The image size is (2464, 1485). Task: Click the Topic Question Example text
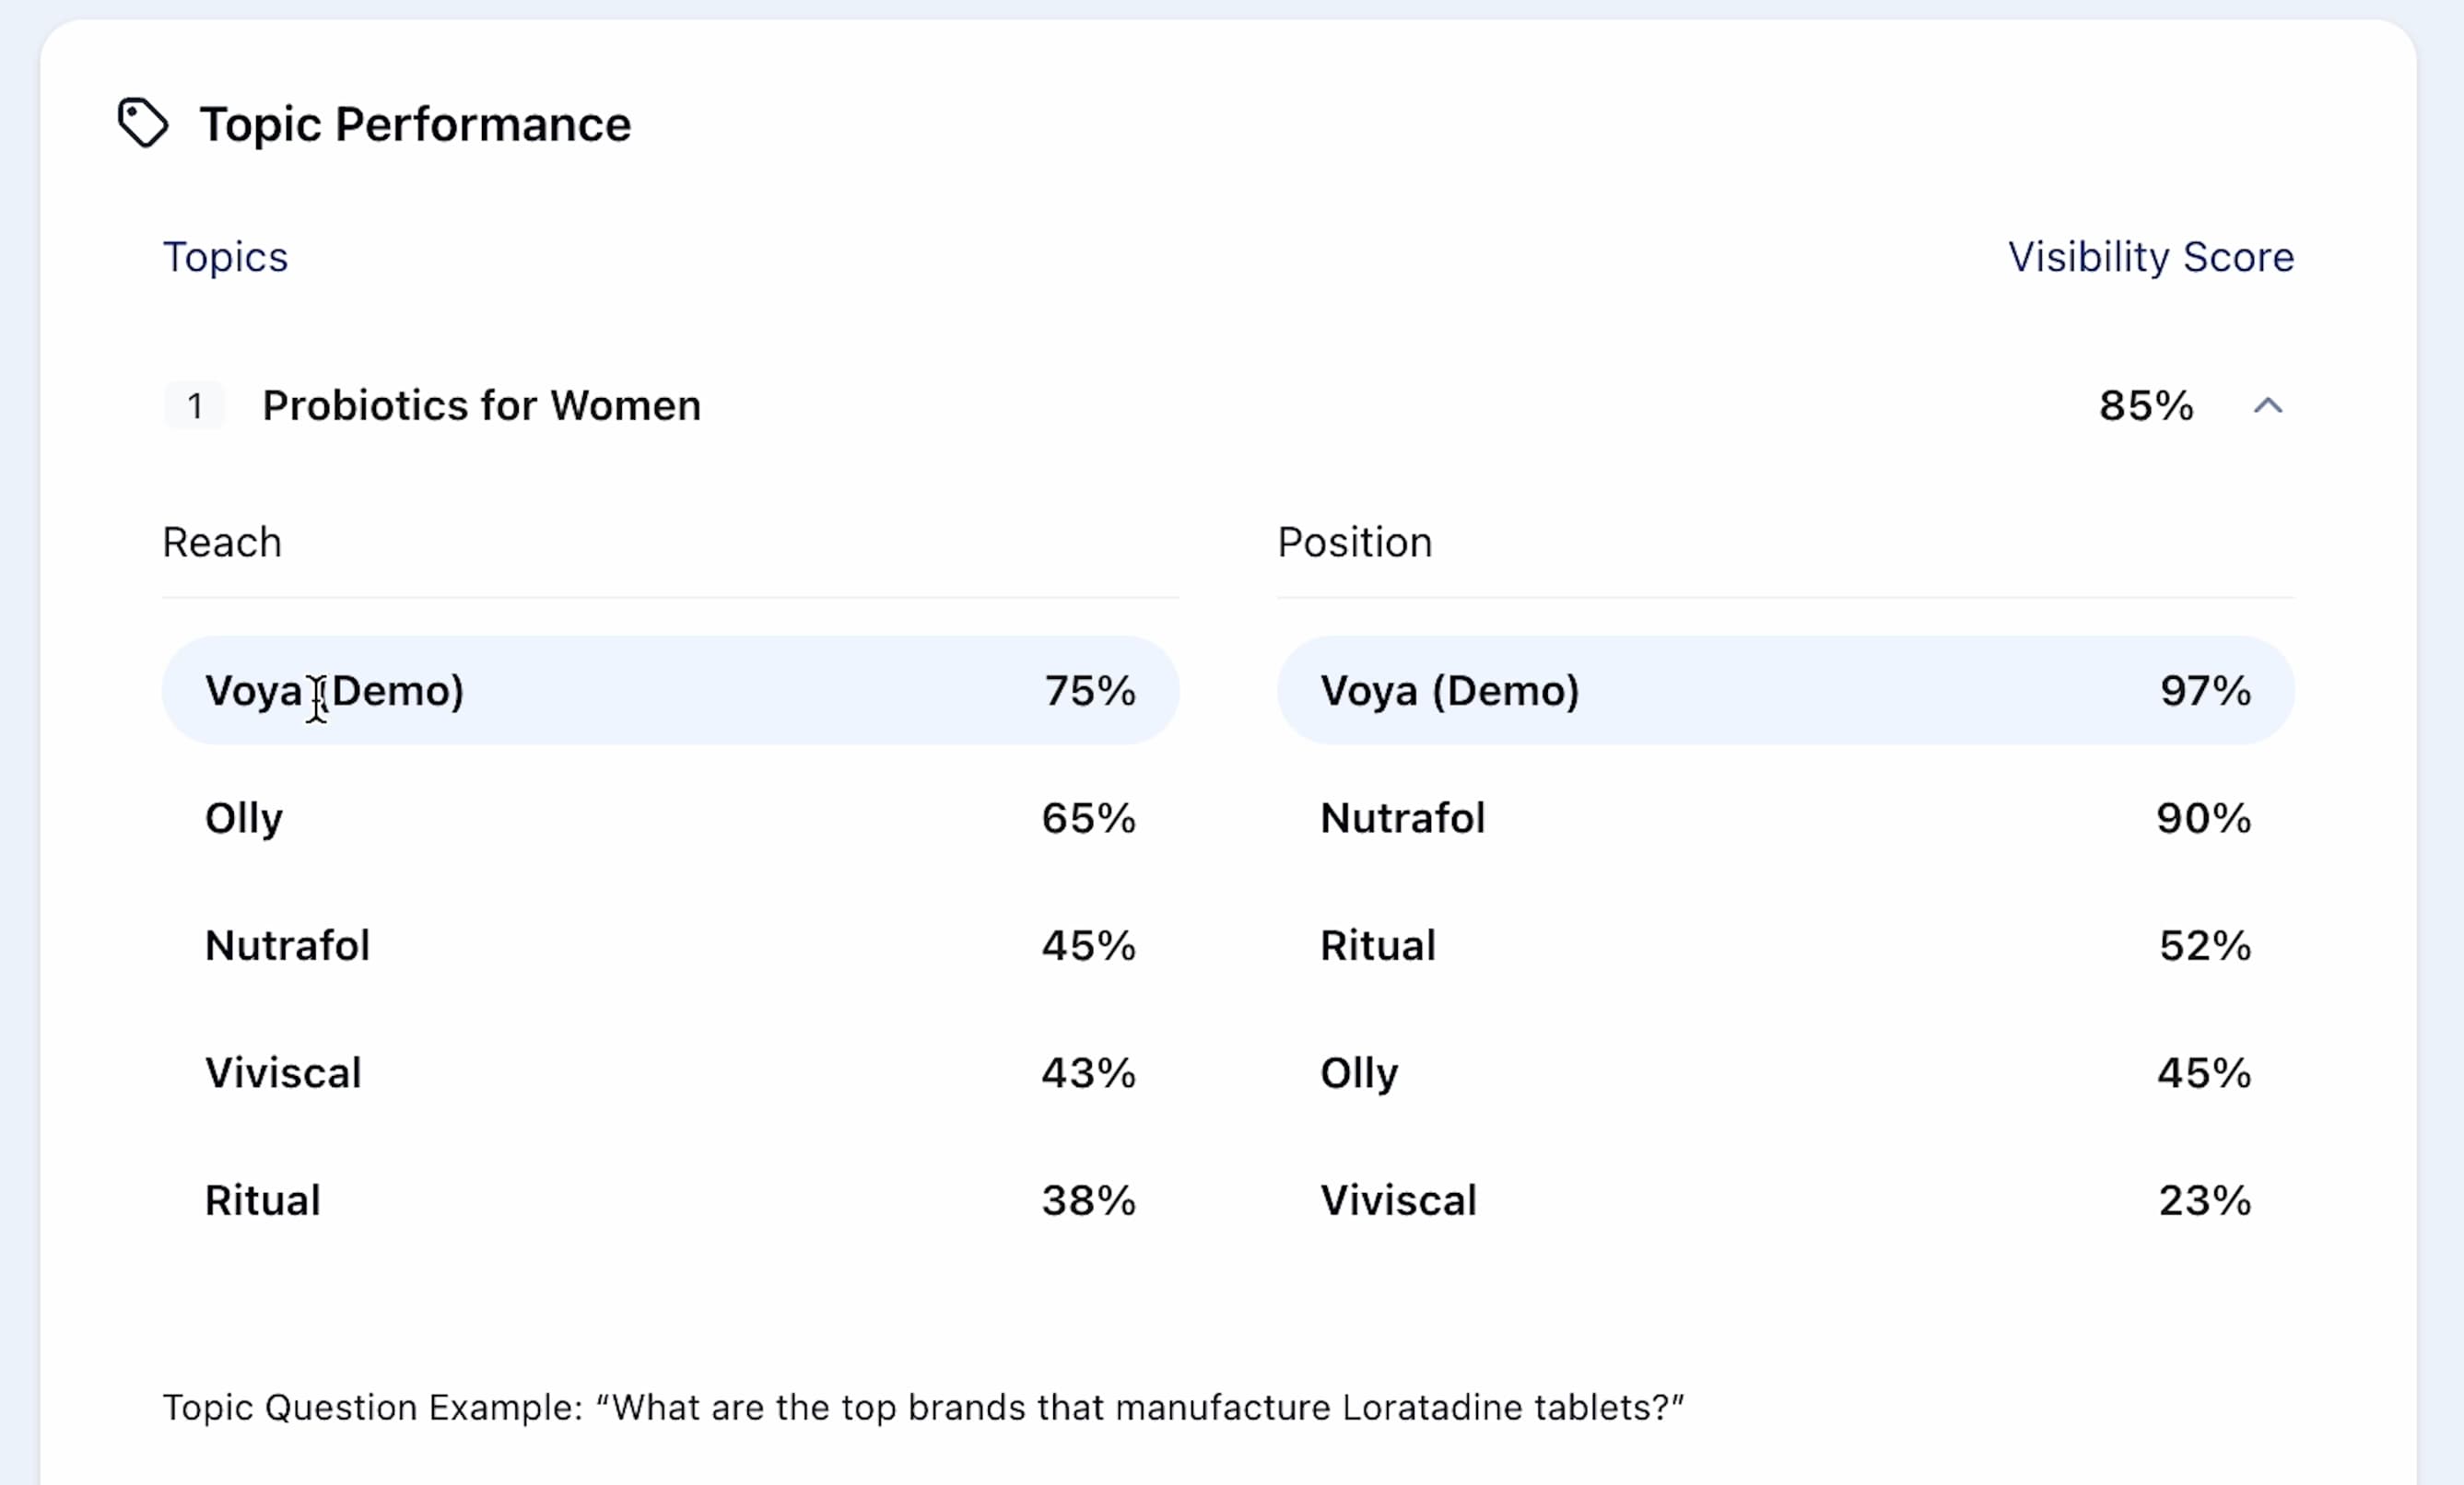(x=922, y=1407)
